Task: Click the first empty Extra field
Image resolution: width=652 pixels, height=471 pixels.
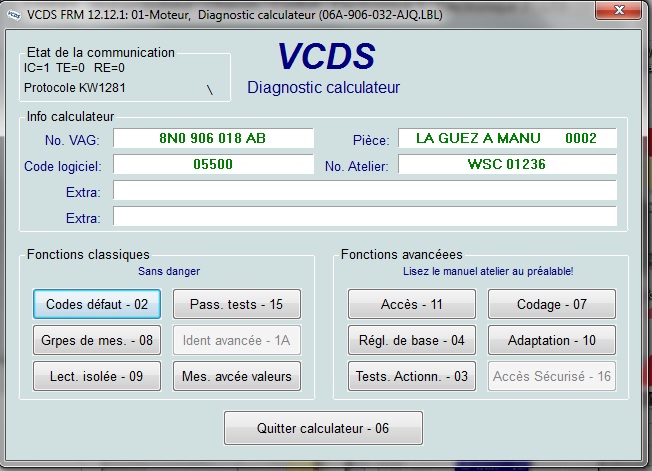Action: [x=365, y=190]
